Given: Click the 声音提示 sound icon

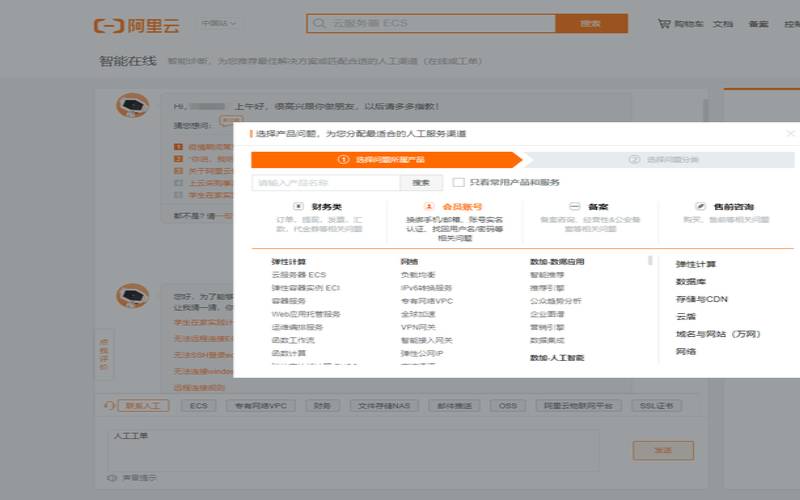Looking at the screenshot, I should click(x=112, y=478).
